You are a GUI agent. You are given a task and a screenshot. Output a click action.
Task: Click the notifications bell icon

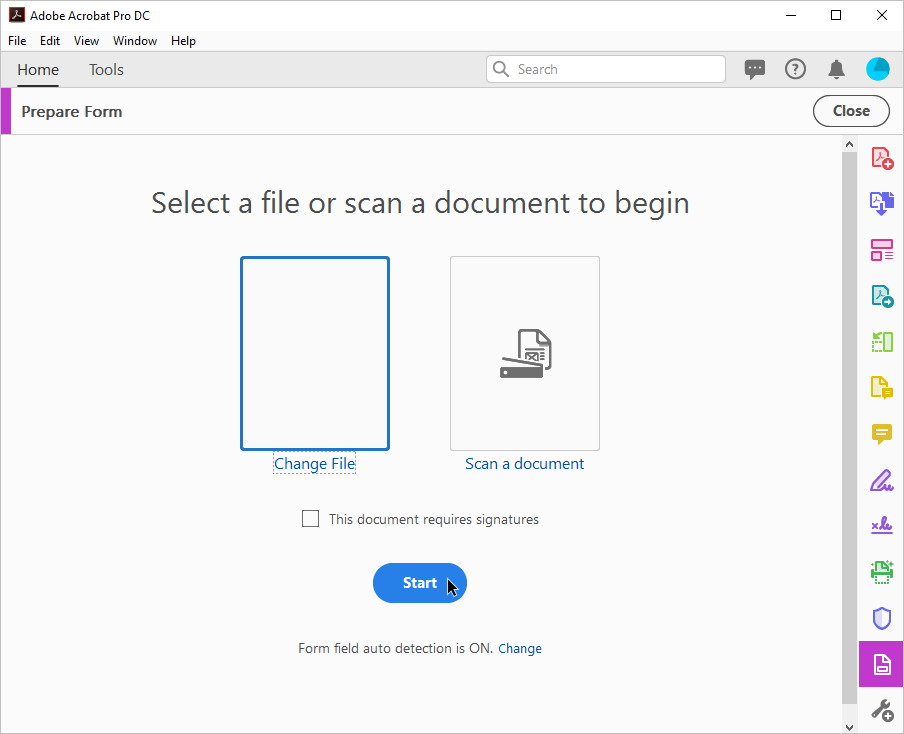[x=837, y=69]
